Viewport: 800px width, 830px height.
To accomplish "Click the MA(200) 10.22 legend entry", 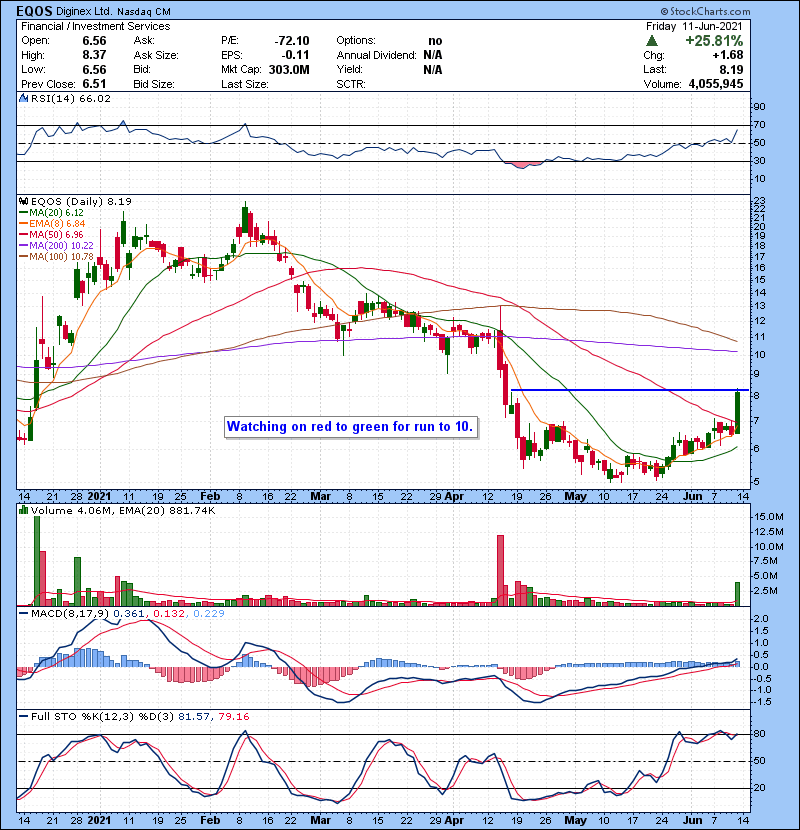I will coord(61,246).
